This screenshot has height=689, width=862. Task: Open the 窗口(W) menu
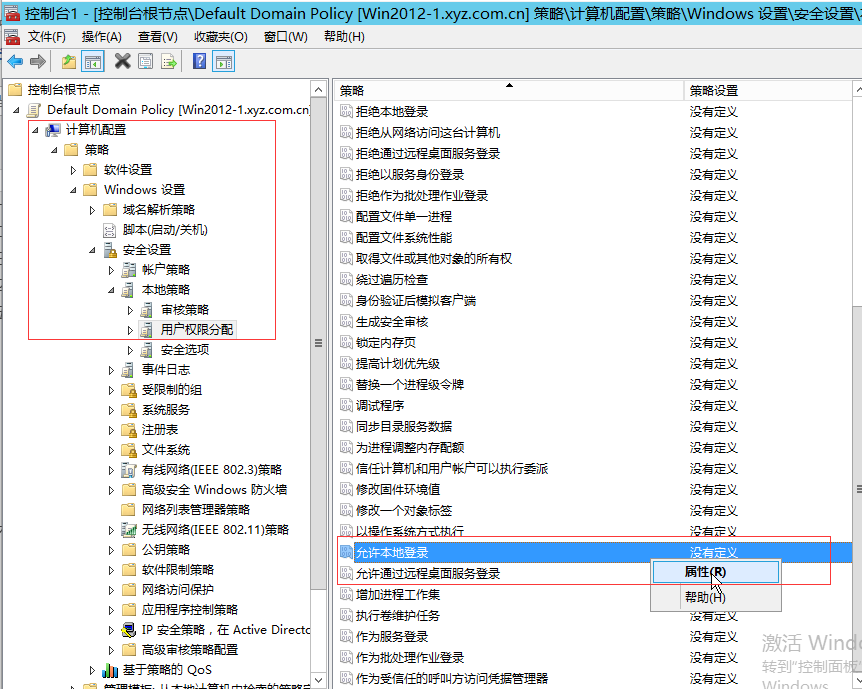286,37
